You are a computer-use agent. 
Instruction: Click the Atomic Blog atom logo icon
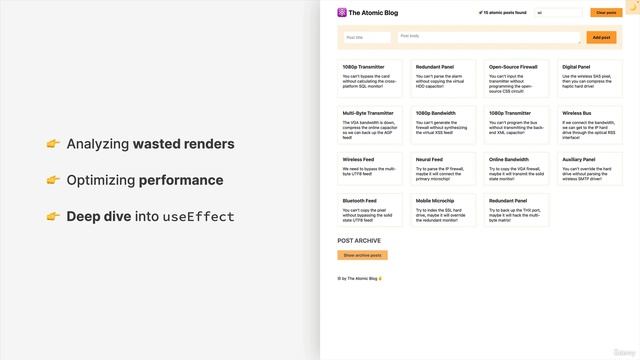pos(342,13)
